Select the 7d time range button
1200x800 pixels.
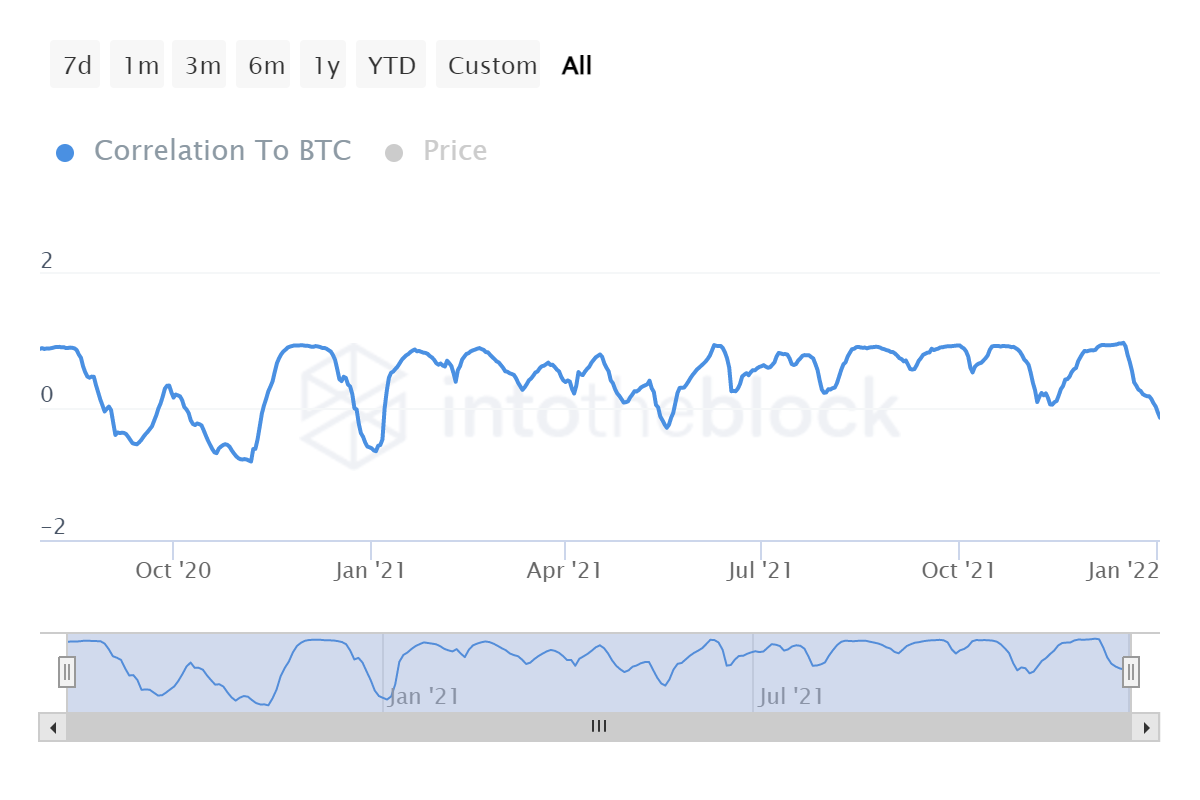76,66
